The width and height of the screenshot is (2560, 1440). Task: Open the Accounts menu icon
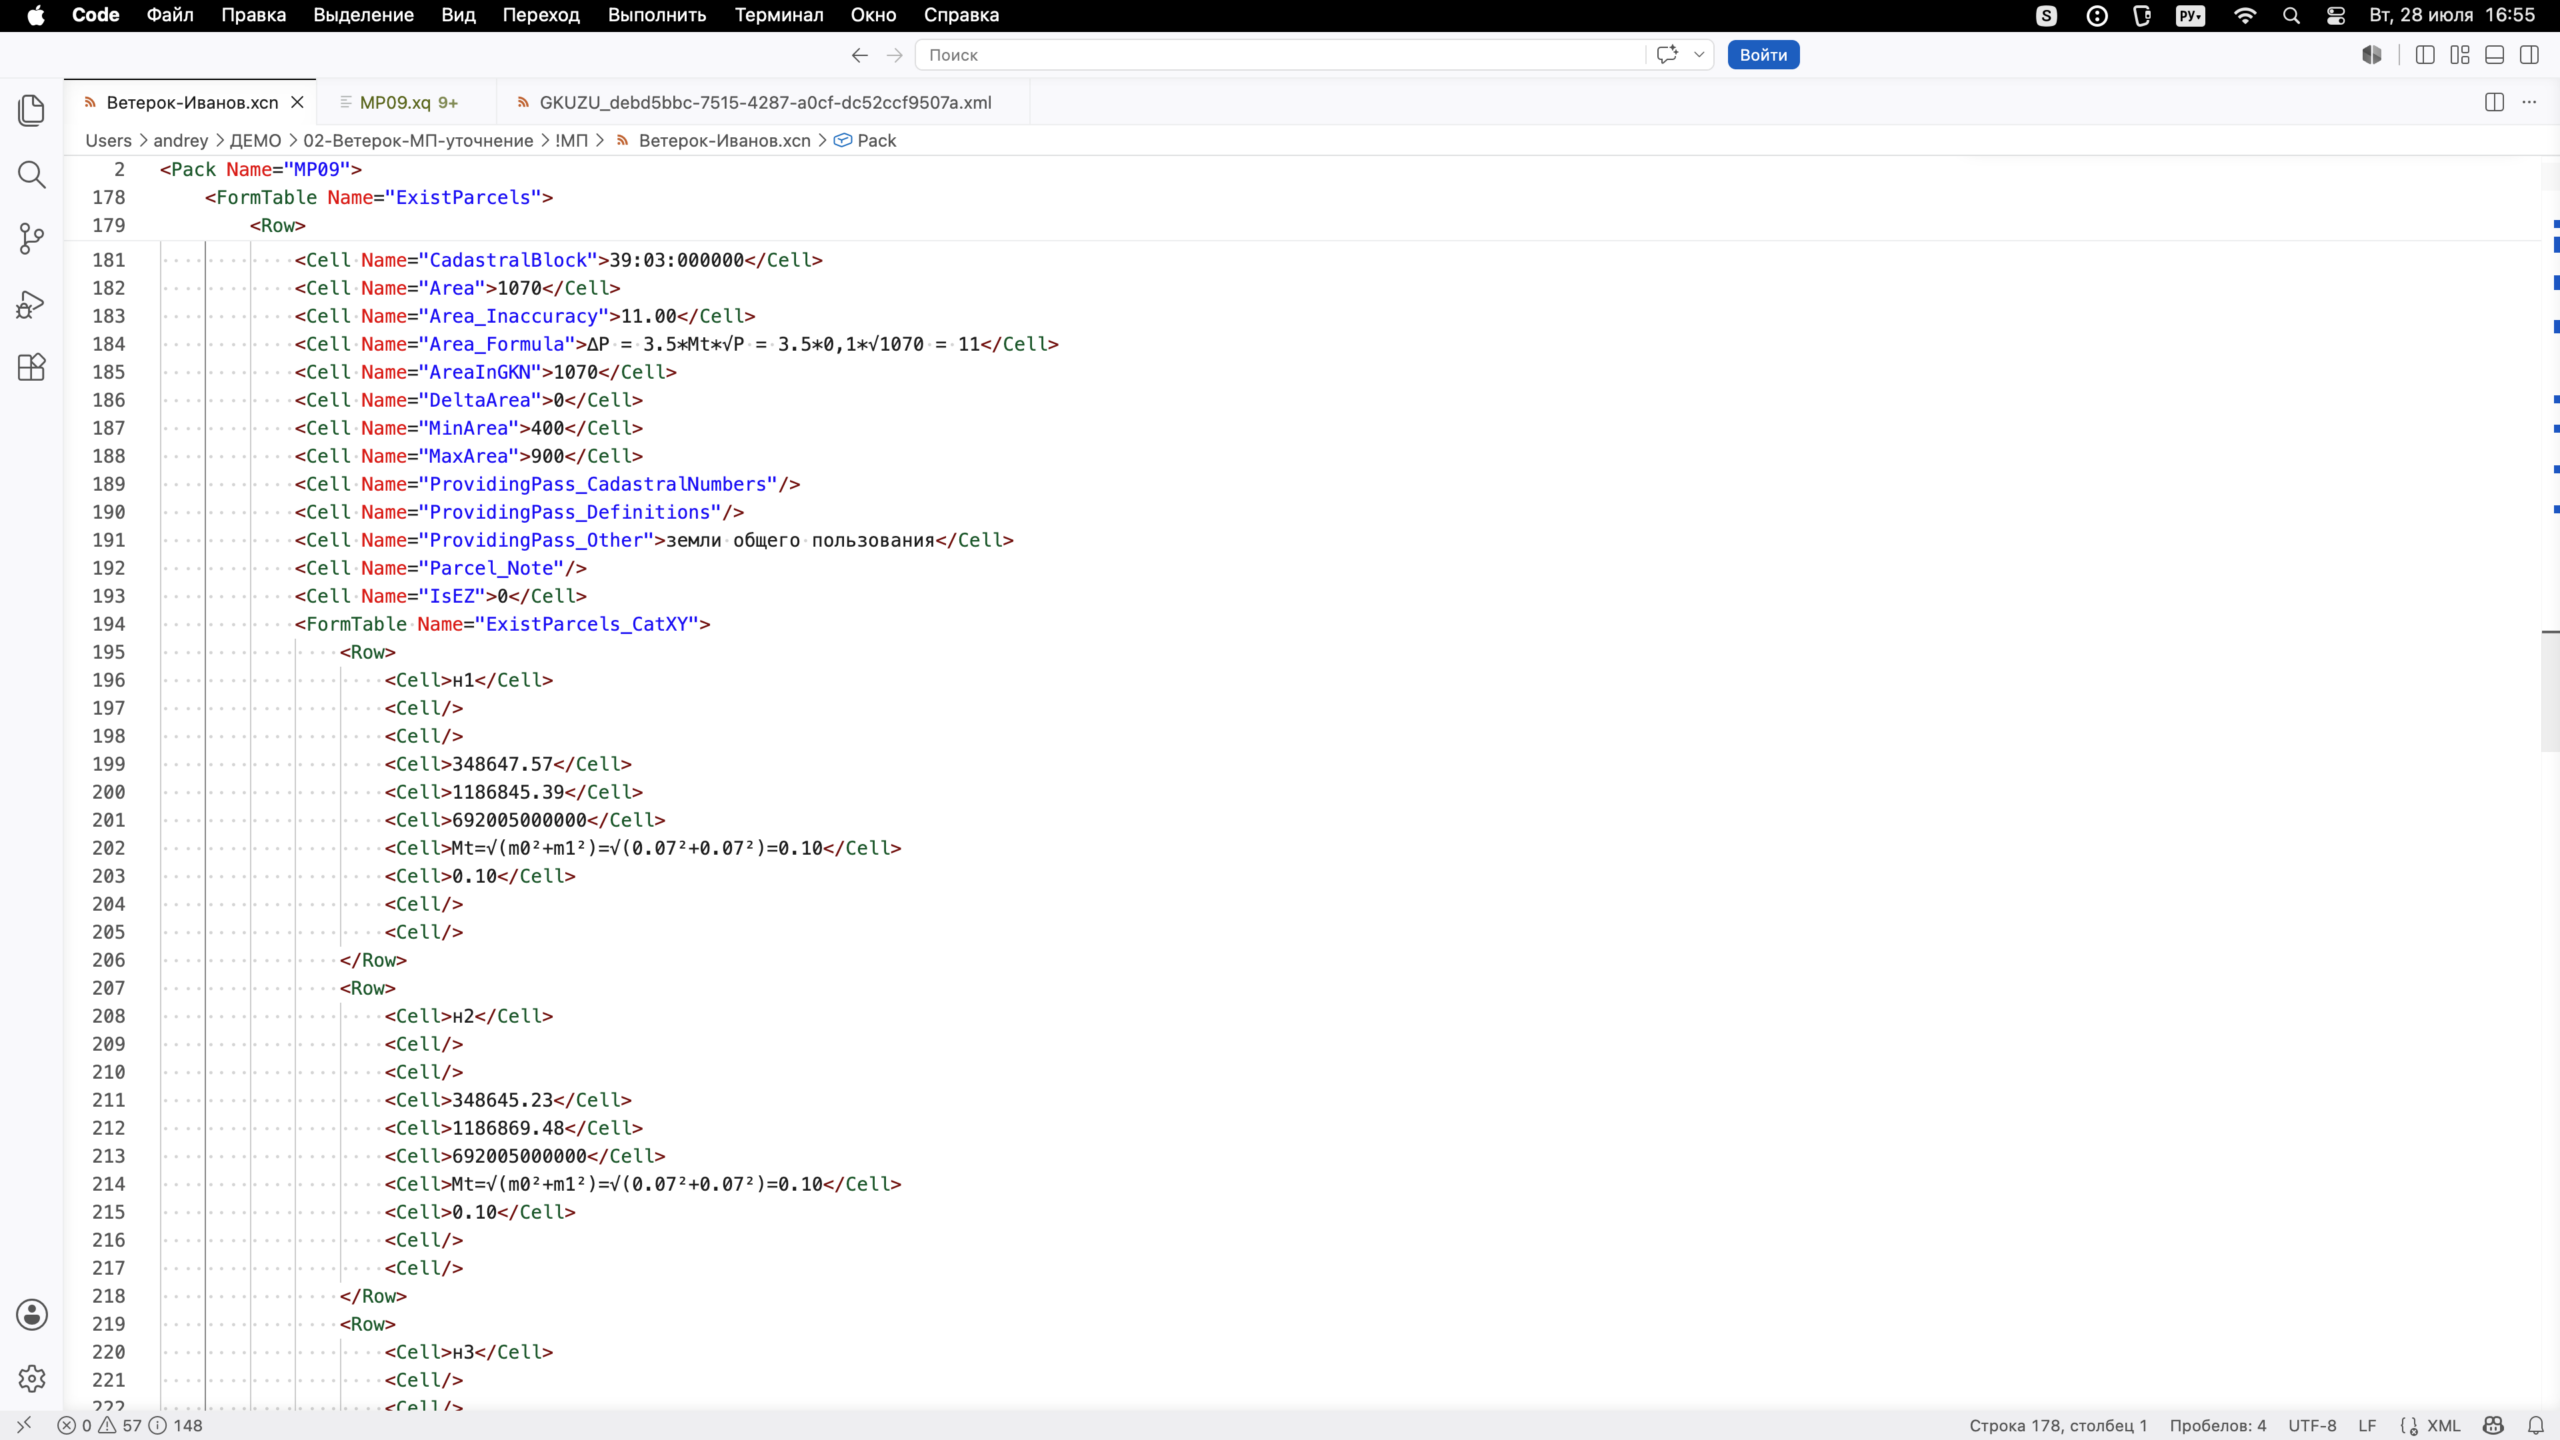coord(32,1315)
